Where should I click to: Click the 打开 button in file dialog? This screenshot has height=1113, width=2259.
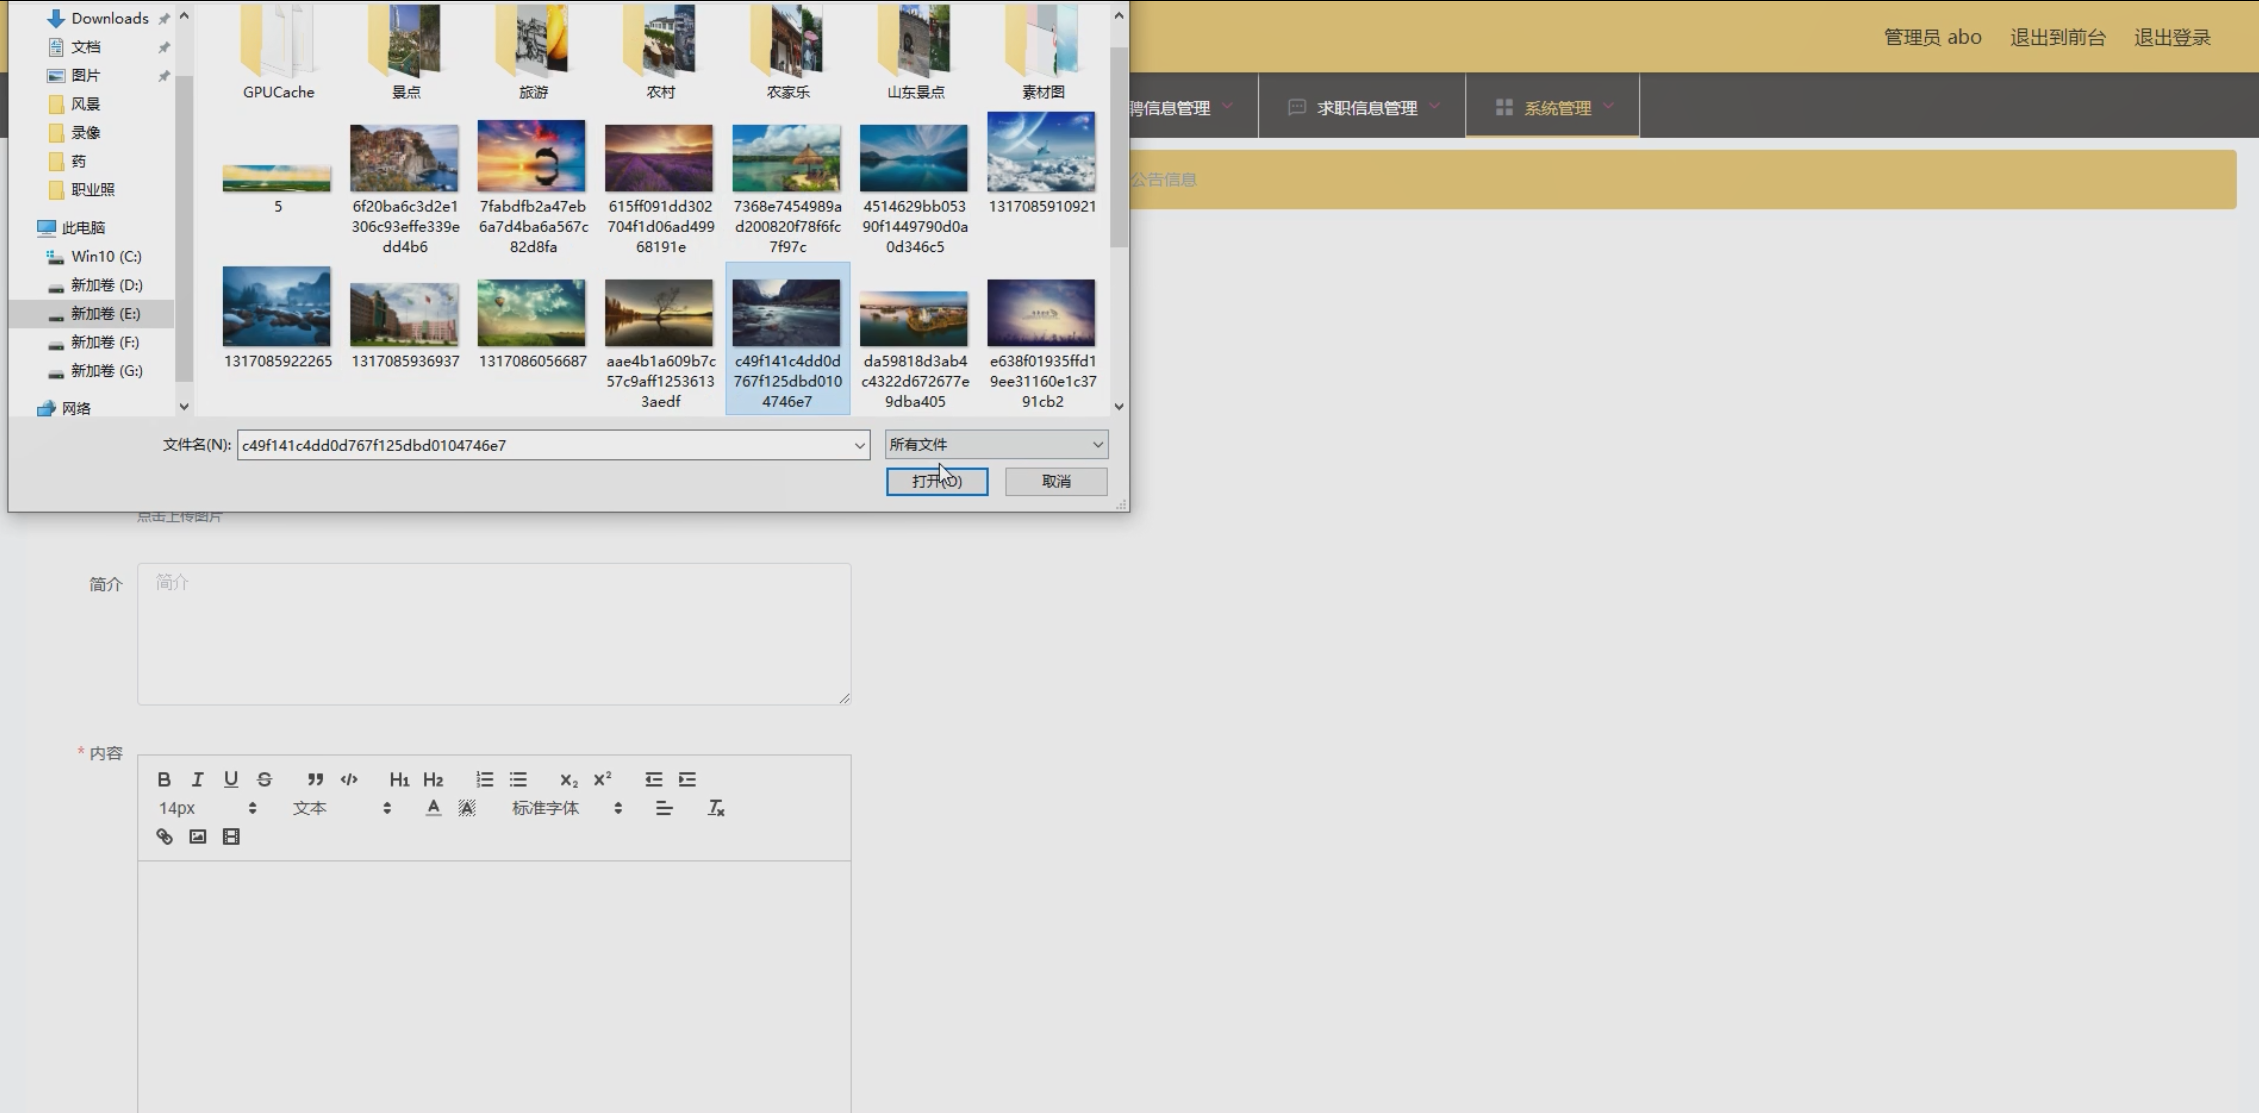[x=936, y=481]
